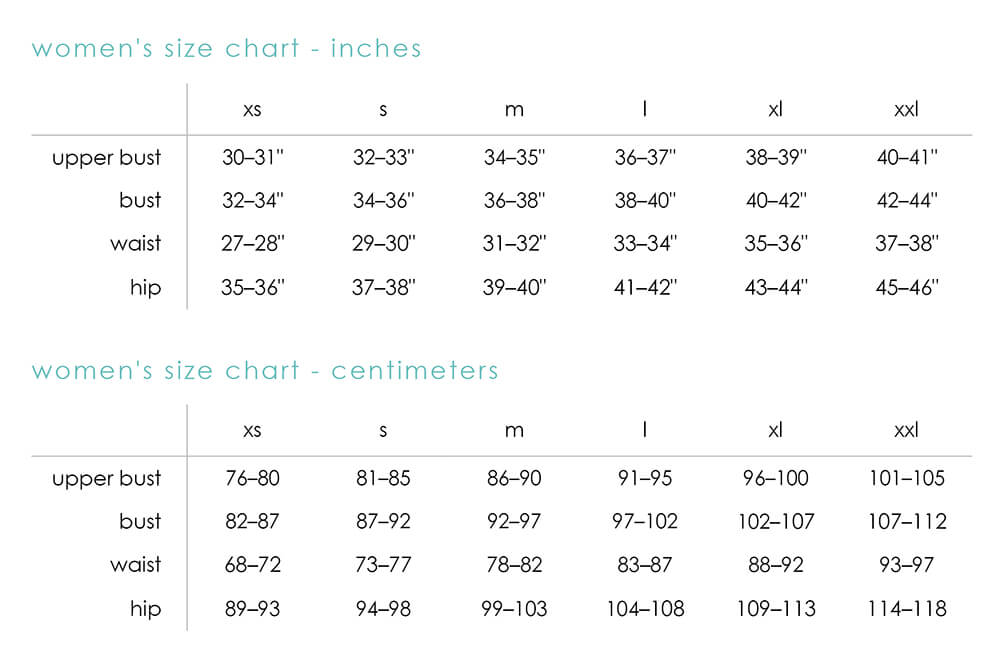
Task: Click the 40–42" bust measurement cell
Action: tap(776, 200)
